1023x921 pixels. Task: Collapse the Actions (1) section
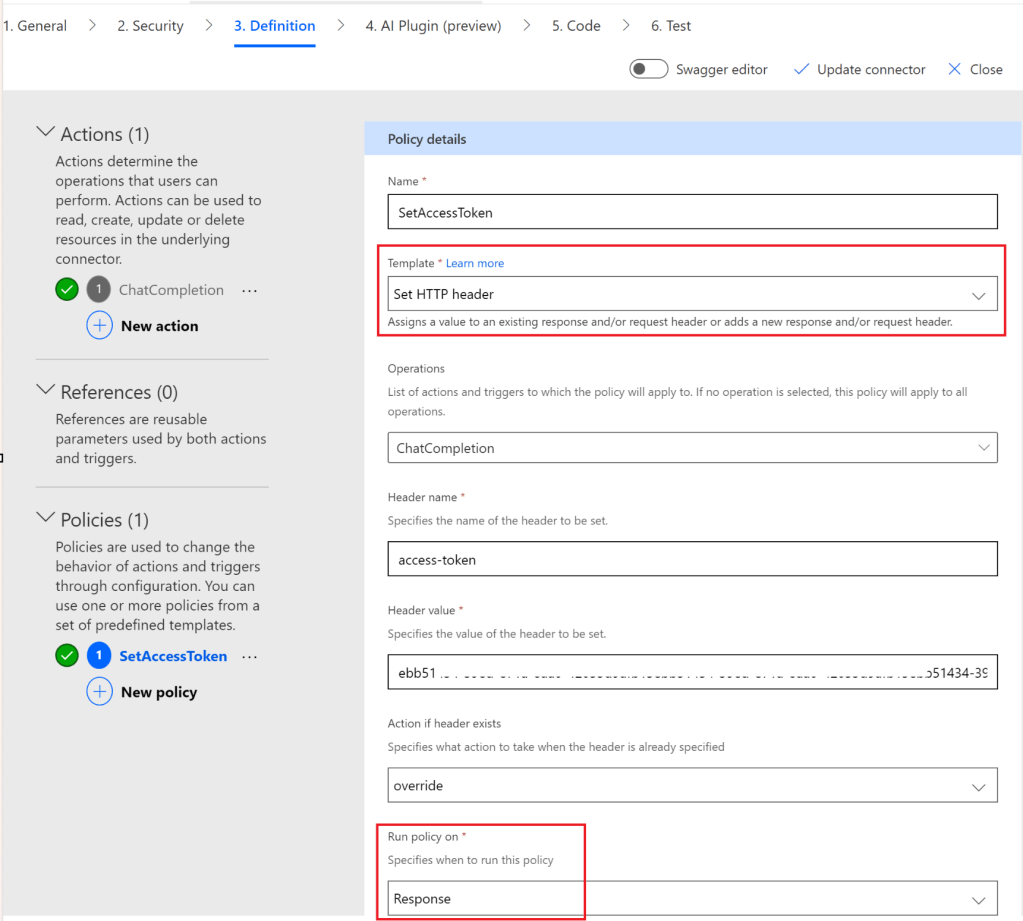[45, 133]
